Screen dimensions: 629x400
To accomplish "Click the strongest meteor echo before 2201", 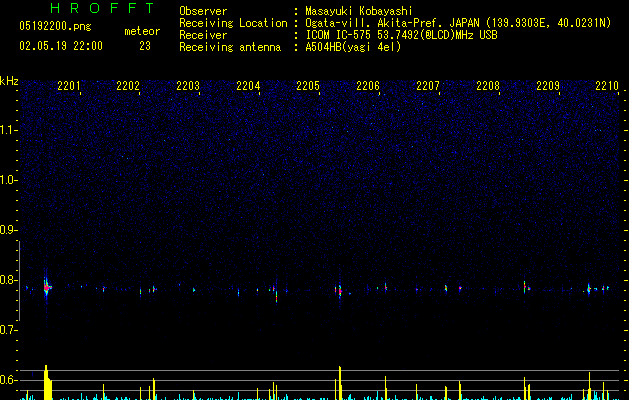I will click(x=47, y=287).
